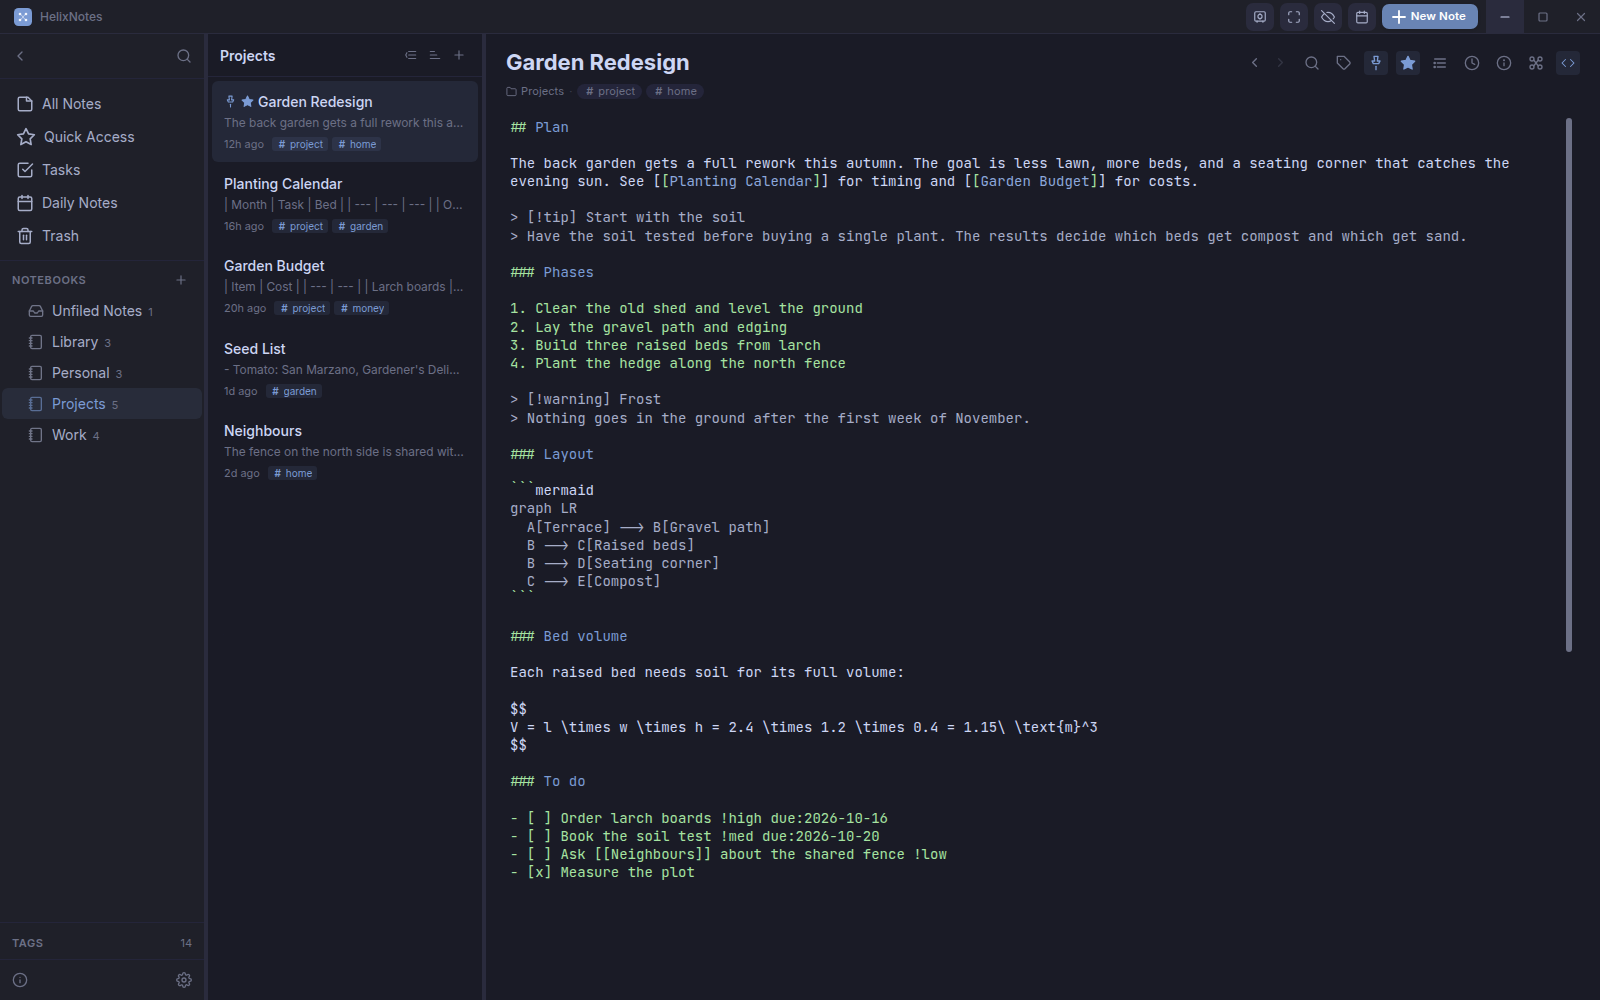Open the calendar from the title bar
This screenshot has width=1600, height=1000.
(x=1362, y=17)
